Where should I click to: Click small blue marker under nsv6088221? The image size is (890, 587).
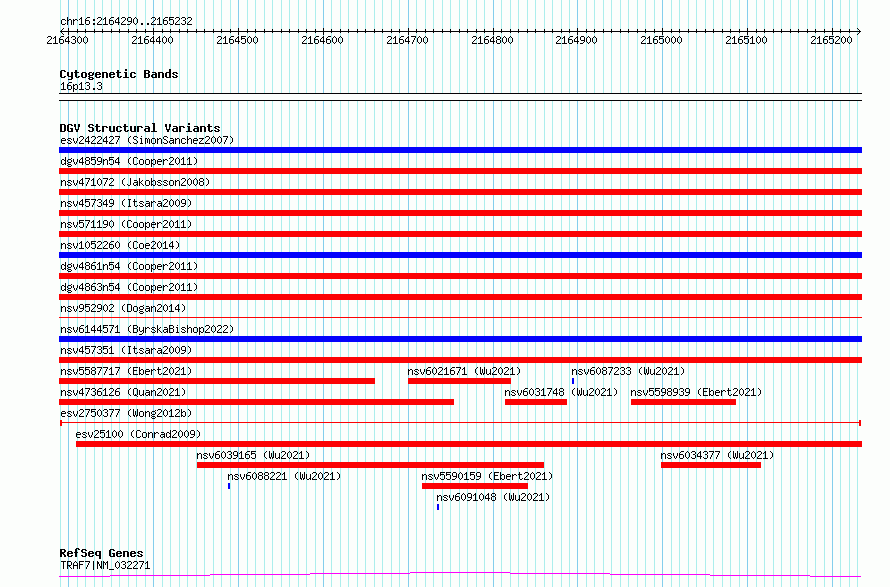tap(229, 486)
